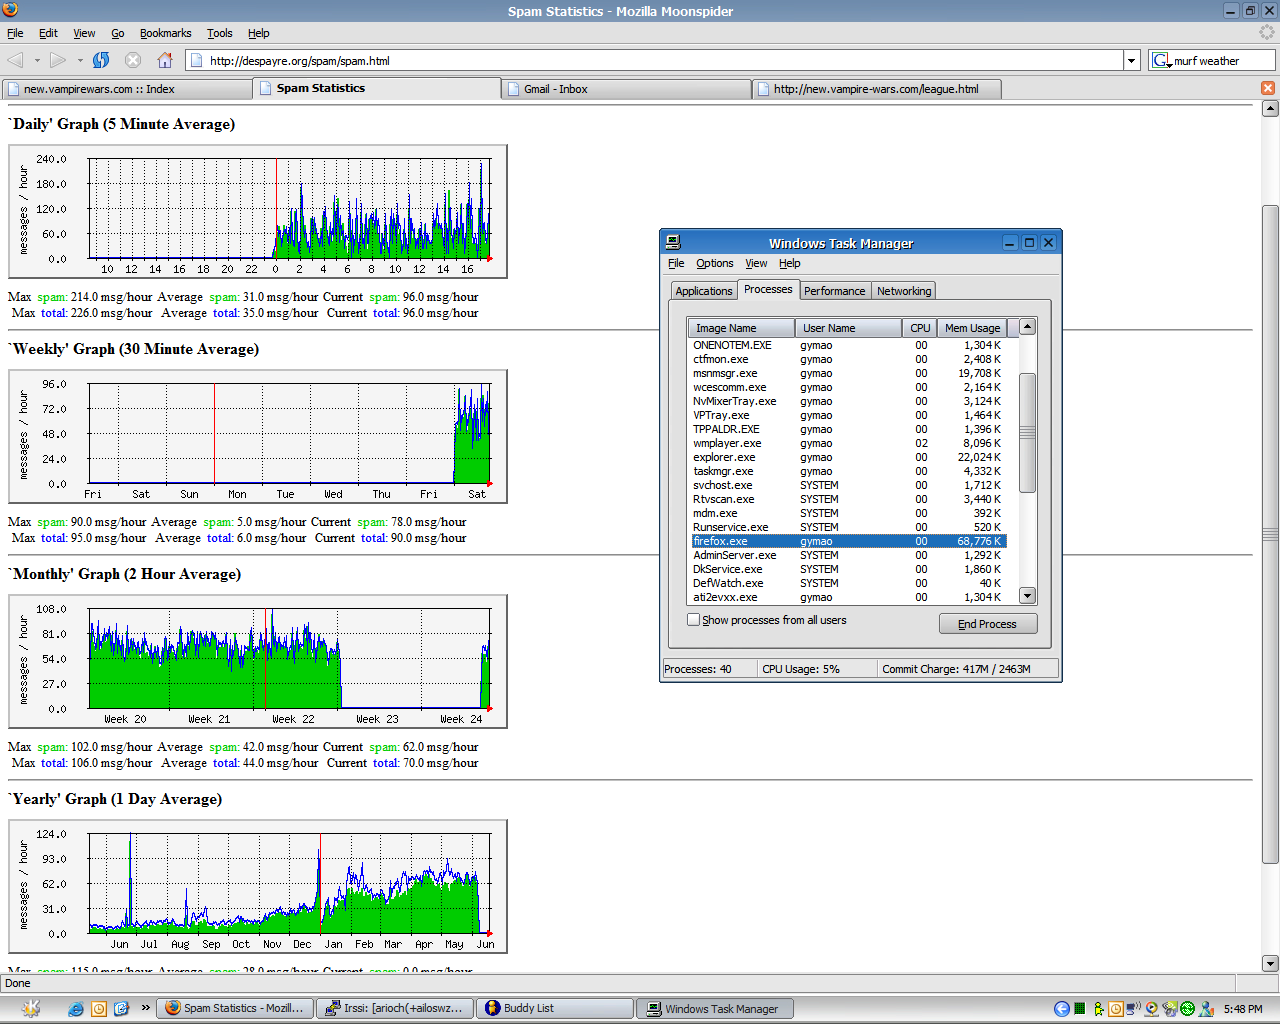Switch to the Performance tab

[834, 291]
